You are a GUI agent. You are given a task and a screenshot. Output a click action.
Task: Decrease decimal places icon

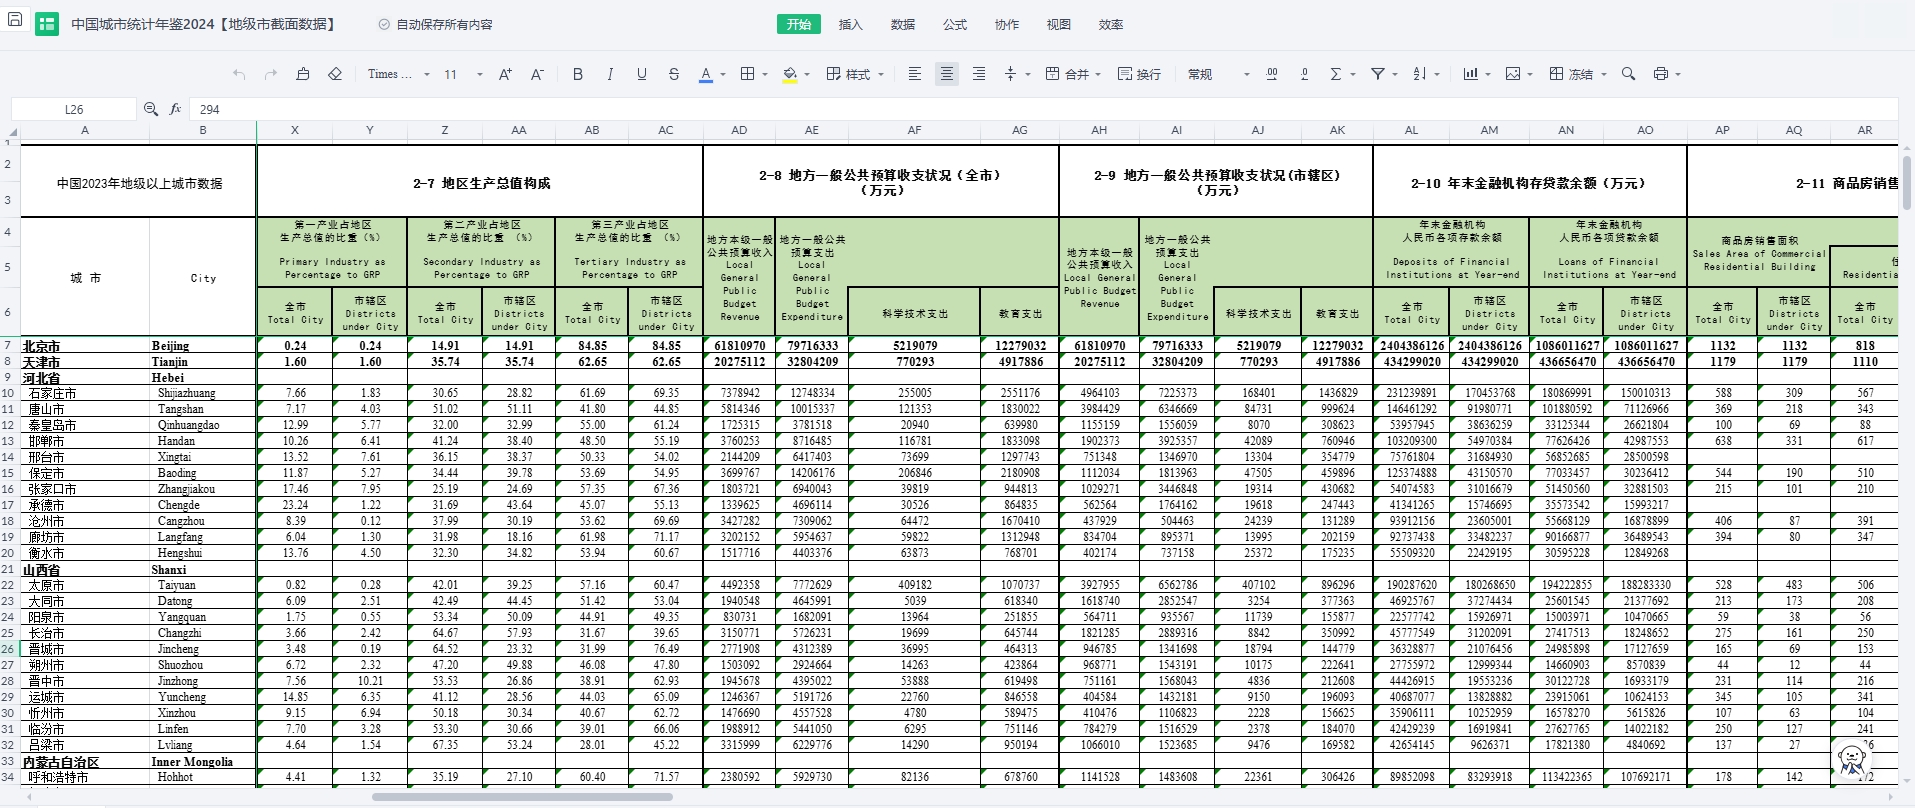point(1304,74)
